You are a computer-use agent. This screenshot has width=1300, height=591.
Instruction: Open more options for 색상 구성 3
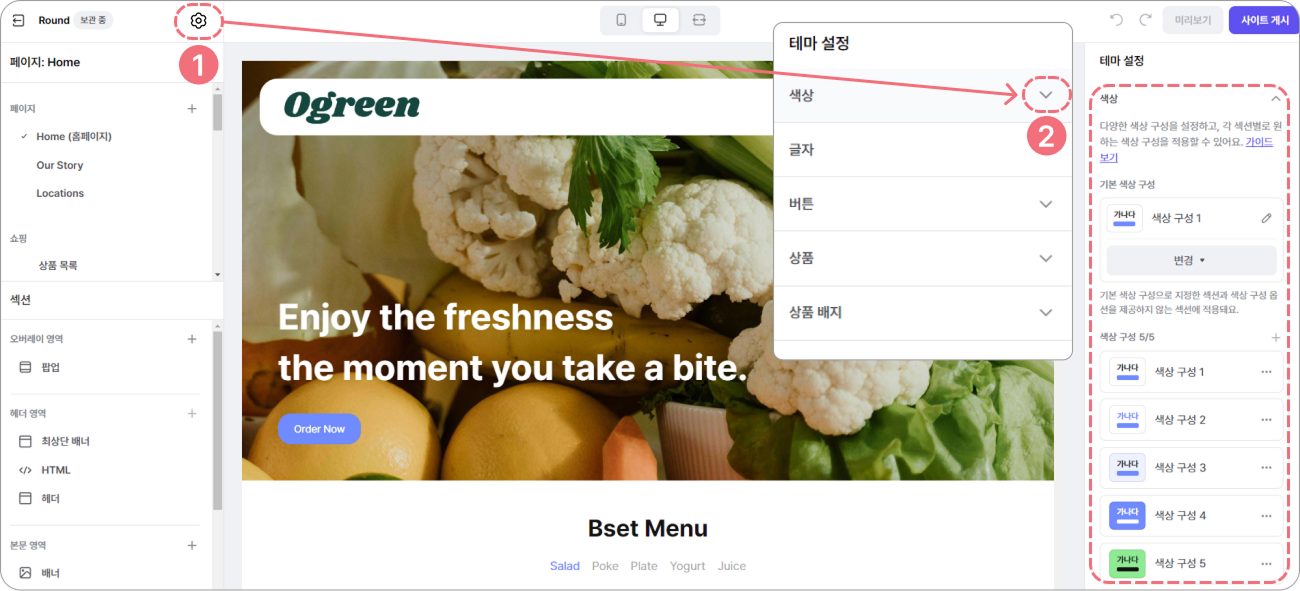(x=1266, y=467)
